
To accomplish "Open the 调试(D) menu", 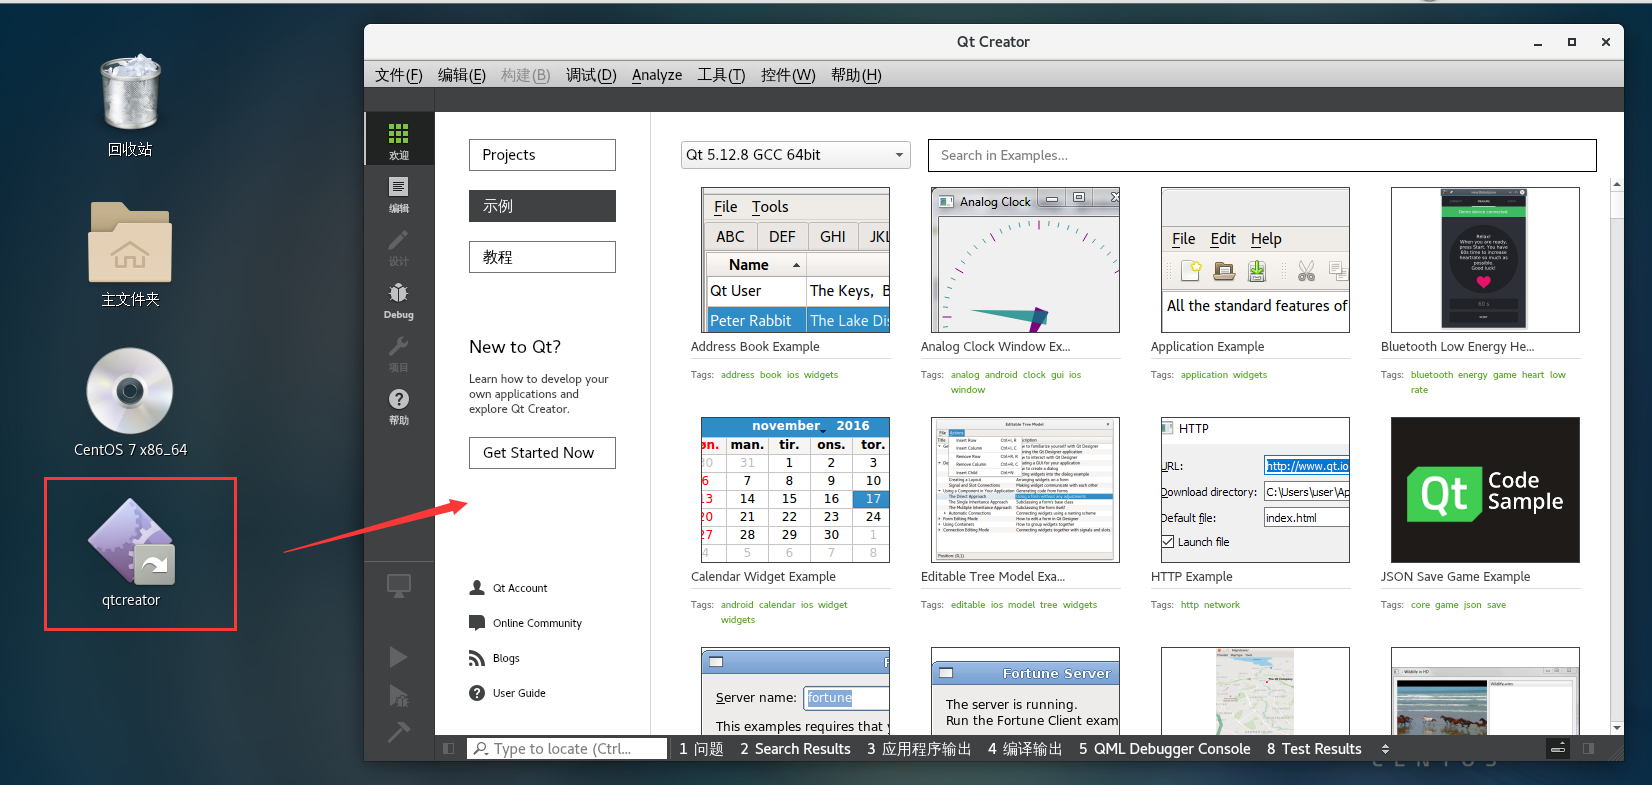I will pos(591,75).
